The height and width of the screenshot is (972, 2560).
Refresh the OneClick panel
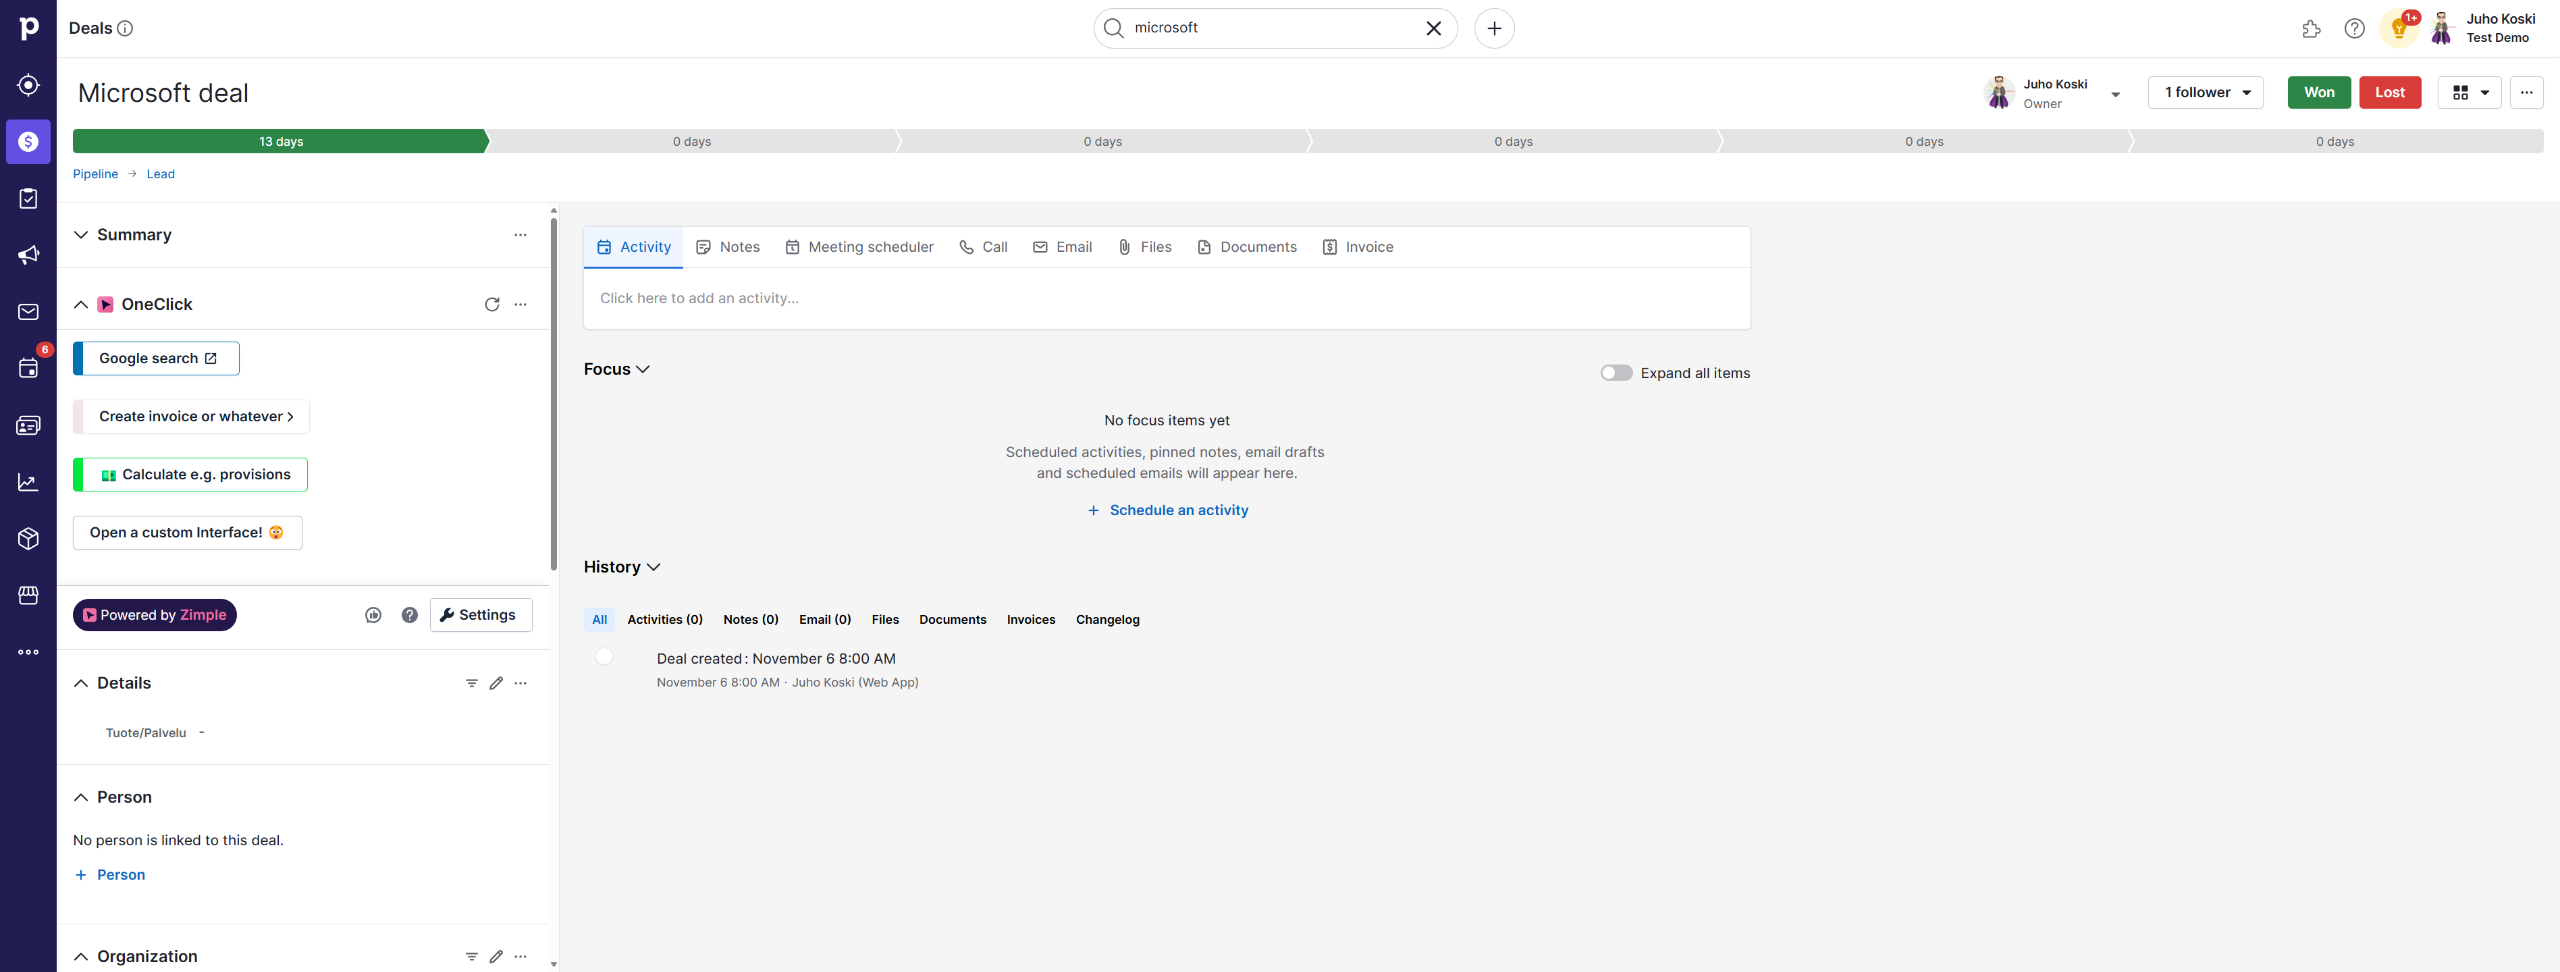point(492,304)
